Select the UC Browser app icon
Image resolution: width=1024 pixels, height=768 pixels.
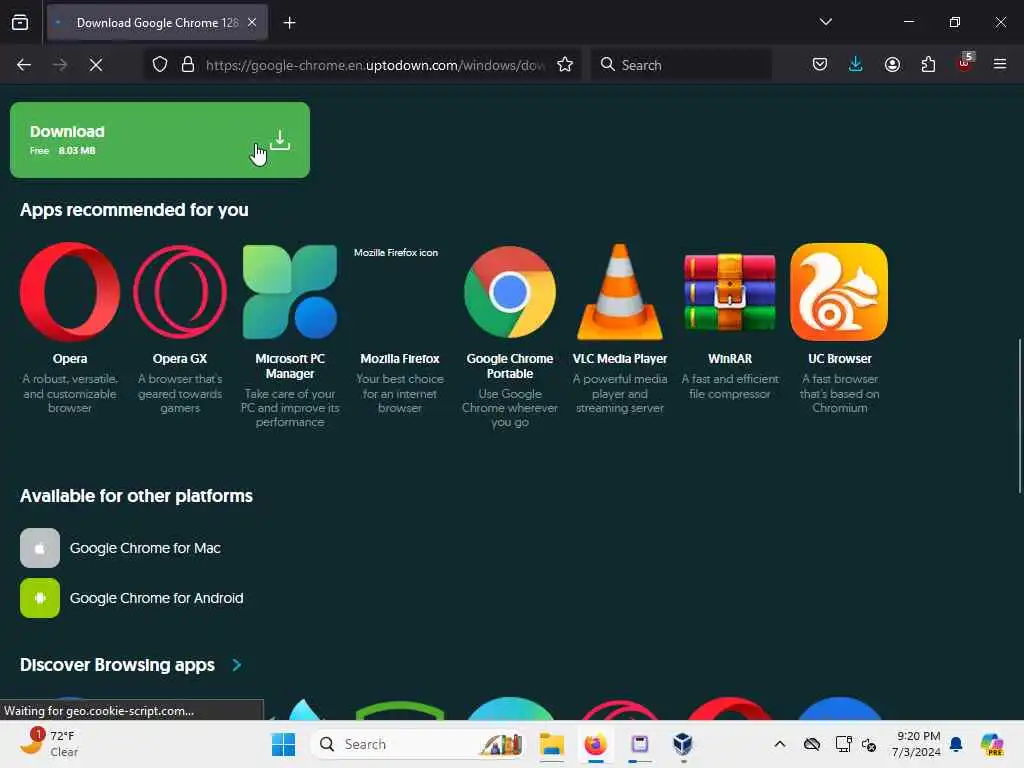(839, 292)
